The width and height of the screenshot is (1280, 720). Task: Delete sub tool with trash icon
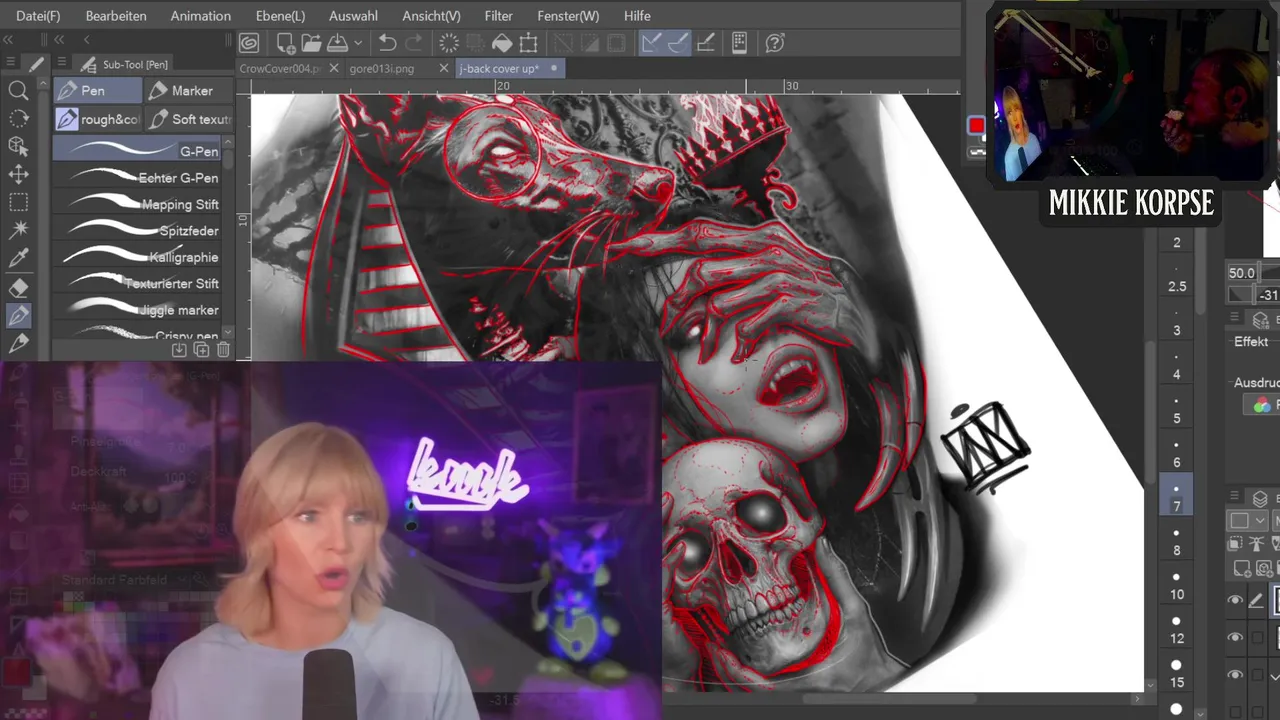coord(223,350)
